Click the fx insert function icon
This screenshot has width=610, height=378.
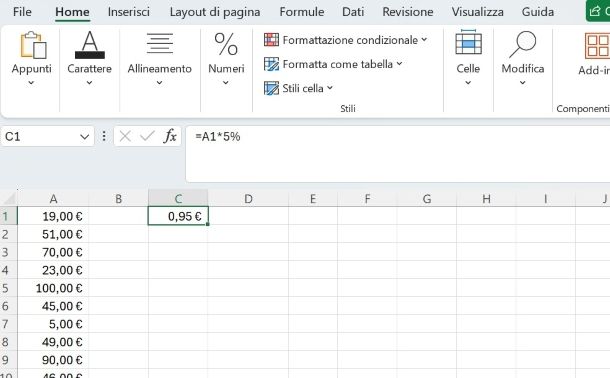170,136
